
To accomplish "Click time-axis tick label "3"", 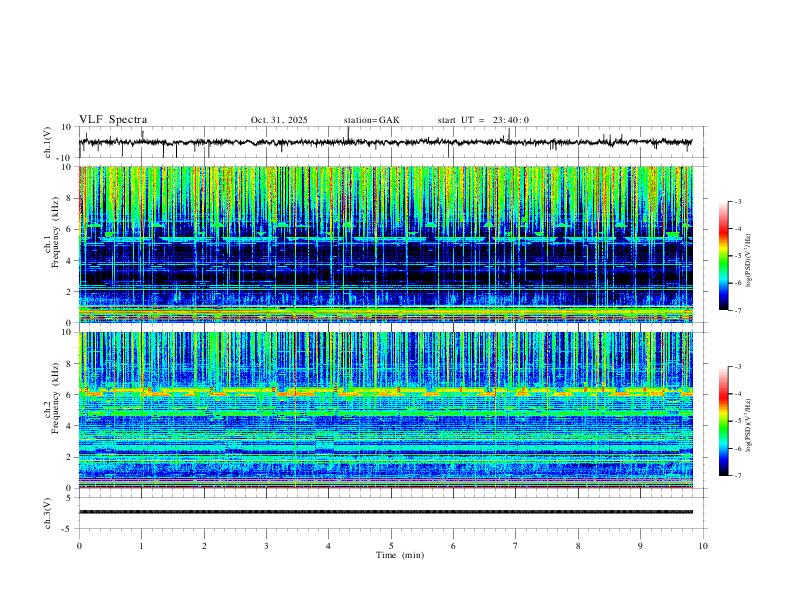I will (266, 546).
